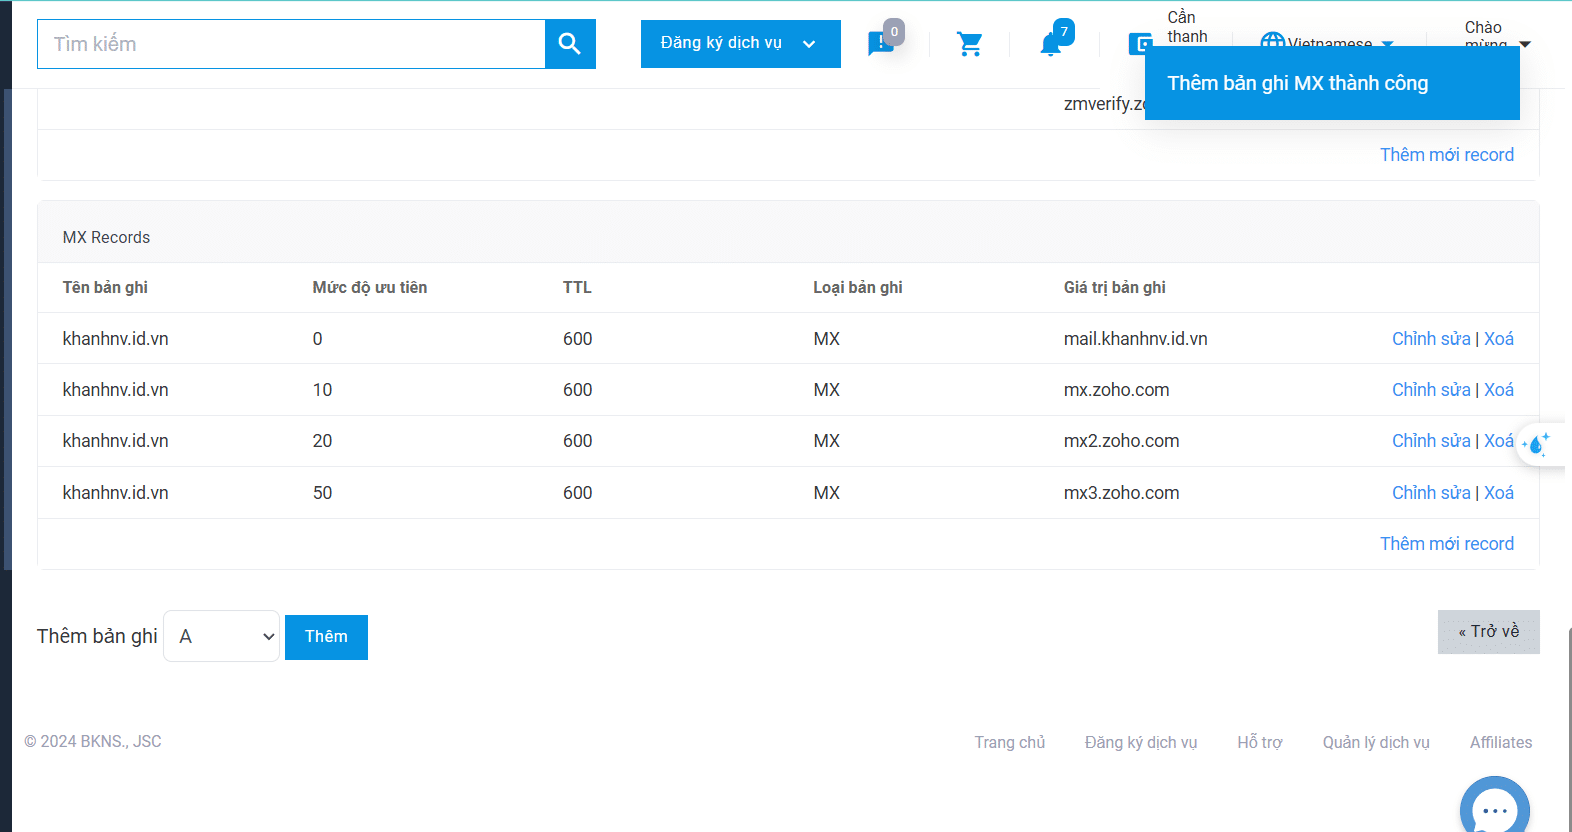Screen dimensions: 1572x832
Task: Click priority value 10 cell
Action: pos(322,390)
